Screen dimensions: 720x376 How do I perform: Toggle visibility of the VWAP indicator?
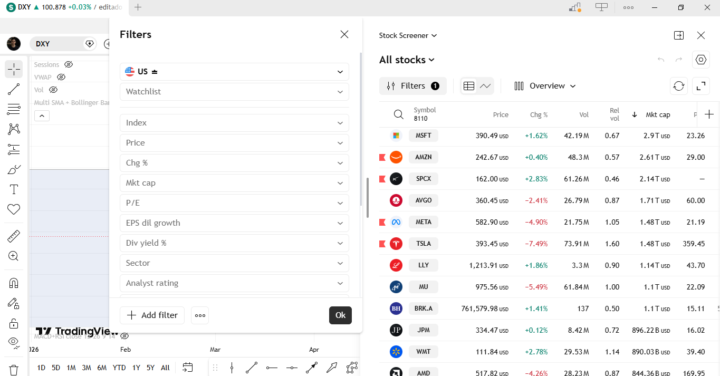tap(61, 77)
